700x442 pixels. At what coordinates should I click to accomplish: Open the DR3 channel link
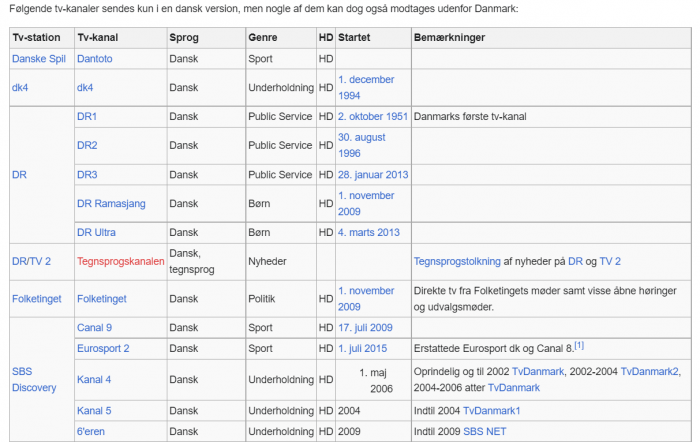(x=87, y=175)
